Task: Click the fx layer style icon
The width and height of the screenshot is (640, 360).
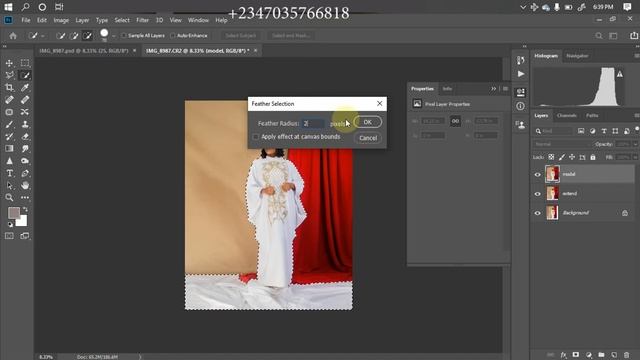Action: 563,355
